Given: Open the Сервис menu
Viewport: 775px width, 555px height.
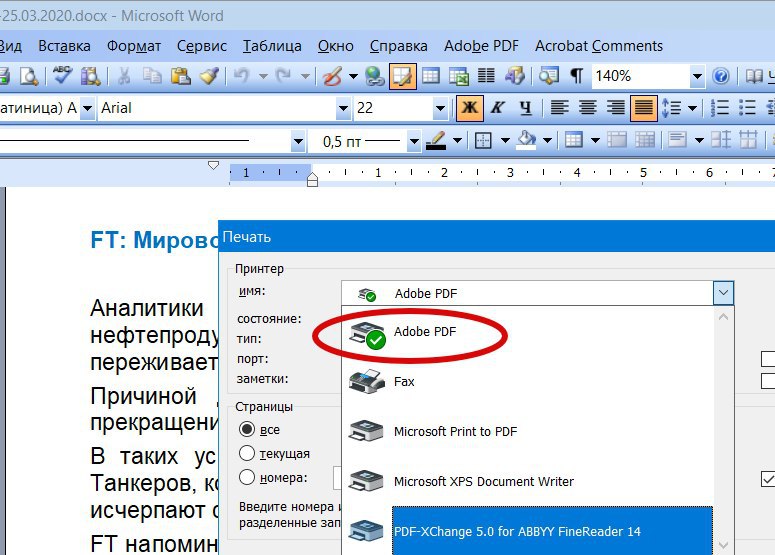Looking at the screenshot, I should point(202,46).
